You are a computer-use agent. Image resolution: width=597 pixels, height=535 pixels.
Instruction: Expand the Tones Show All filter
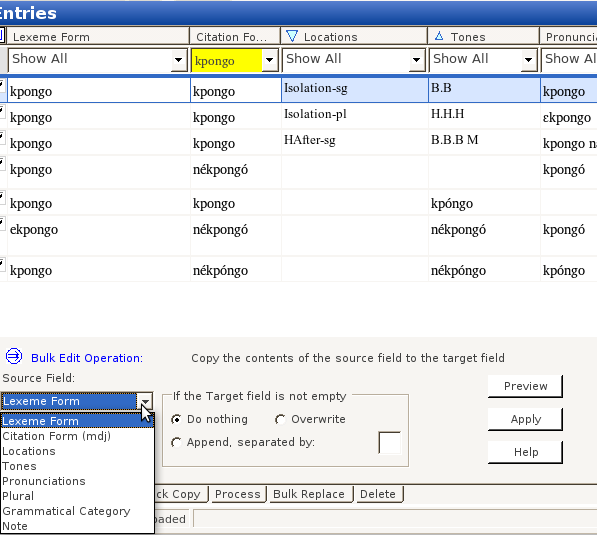point(528,59)
